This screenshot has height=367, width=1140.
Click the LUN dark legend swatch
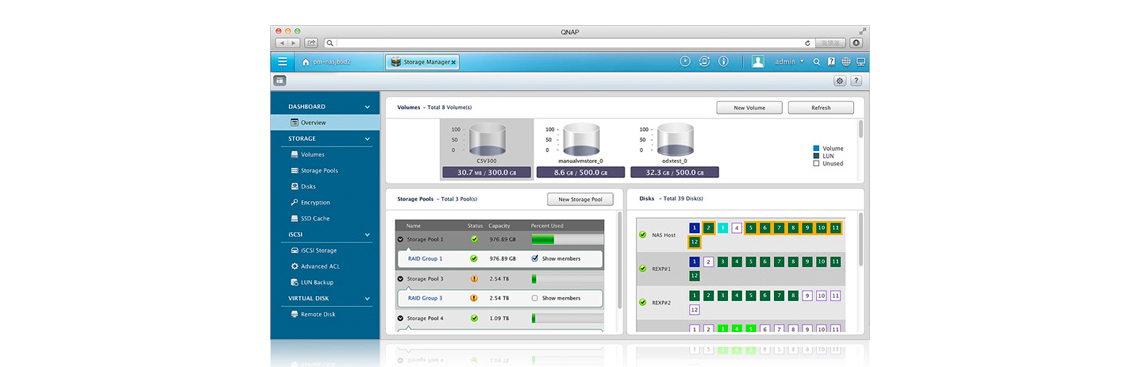pyautogui.click(x=816, y=156)
